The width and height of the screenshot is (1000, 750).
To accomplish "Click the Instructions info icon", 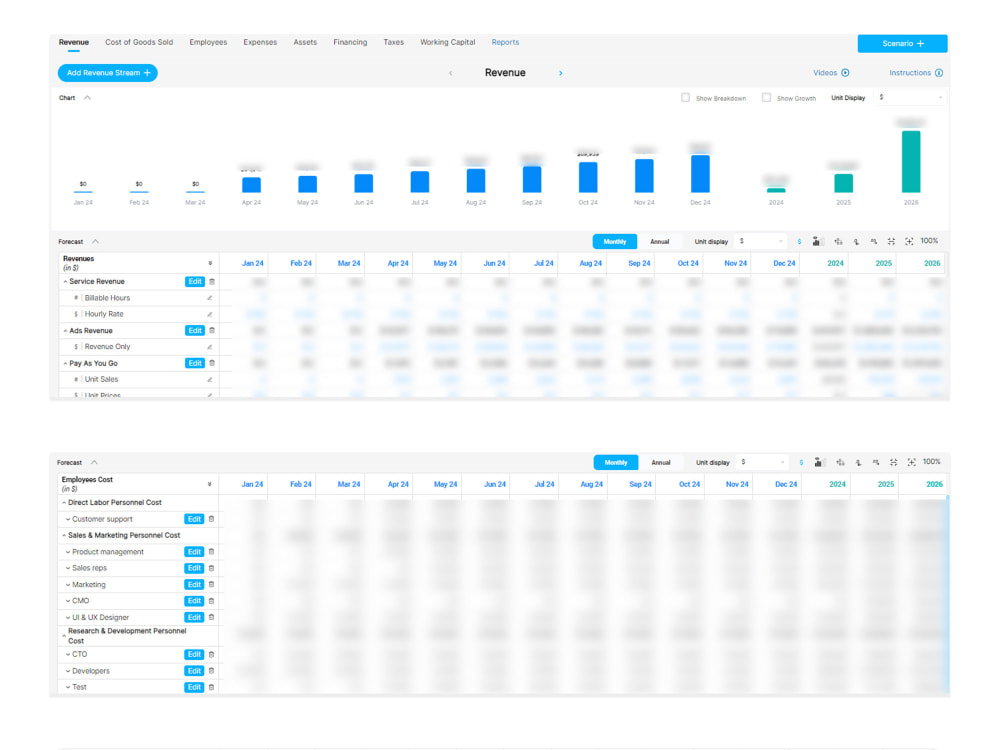I will (939, 73).
